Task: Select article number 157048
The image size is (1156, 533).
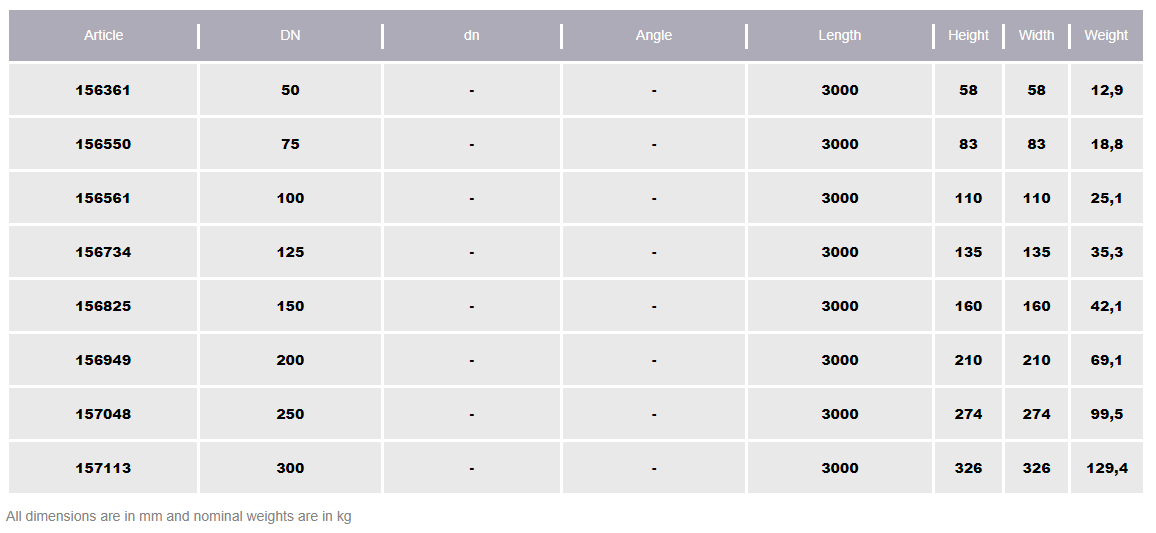Action: pyautogui.click(x=103, y=414)
